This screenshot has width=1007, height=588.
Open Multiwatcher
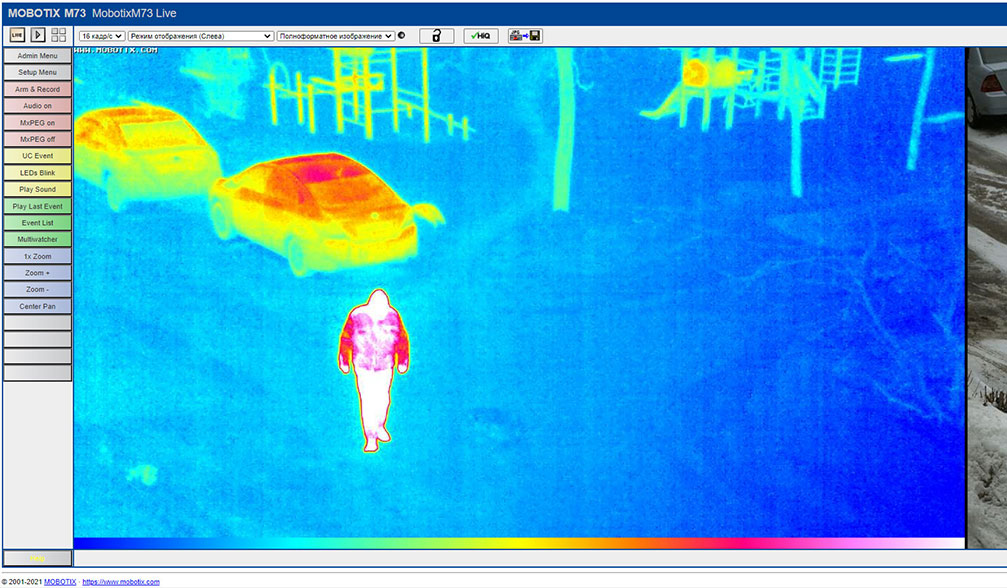click(37, 239)
